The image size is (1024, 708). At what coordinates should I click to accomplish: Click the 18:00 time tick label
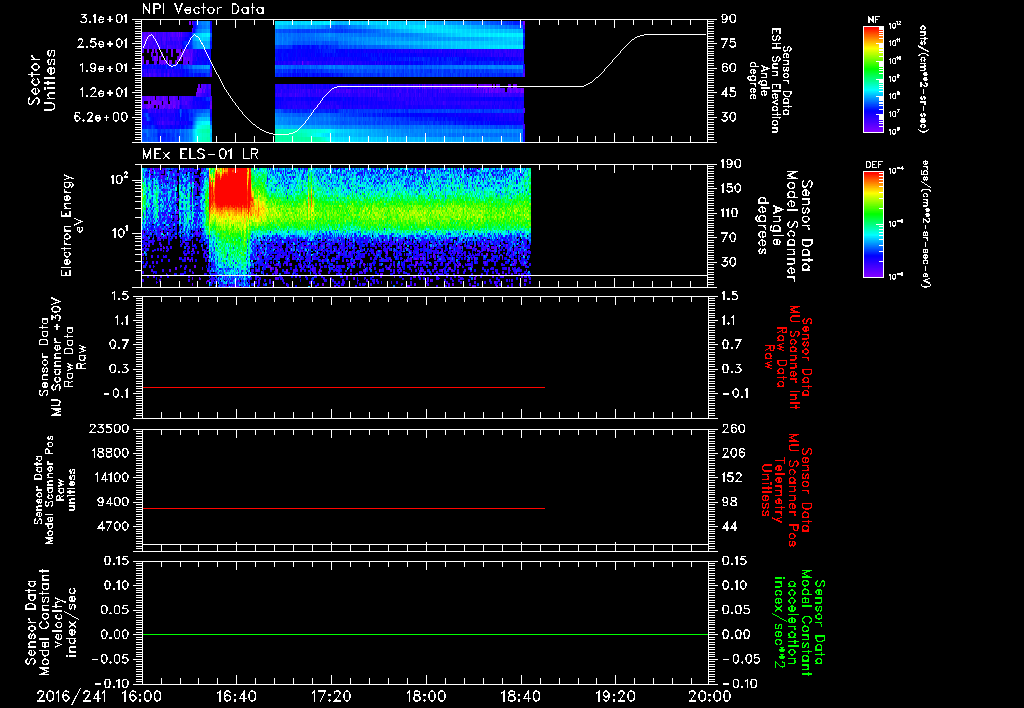point(426,696)
